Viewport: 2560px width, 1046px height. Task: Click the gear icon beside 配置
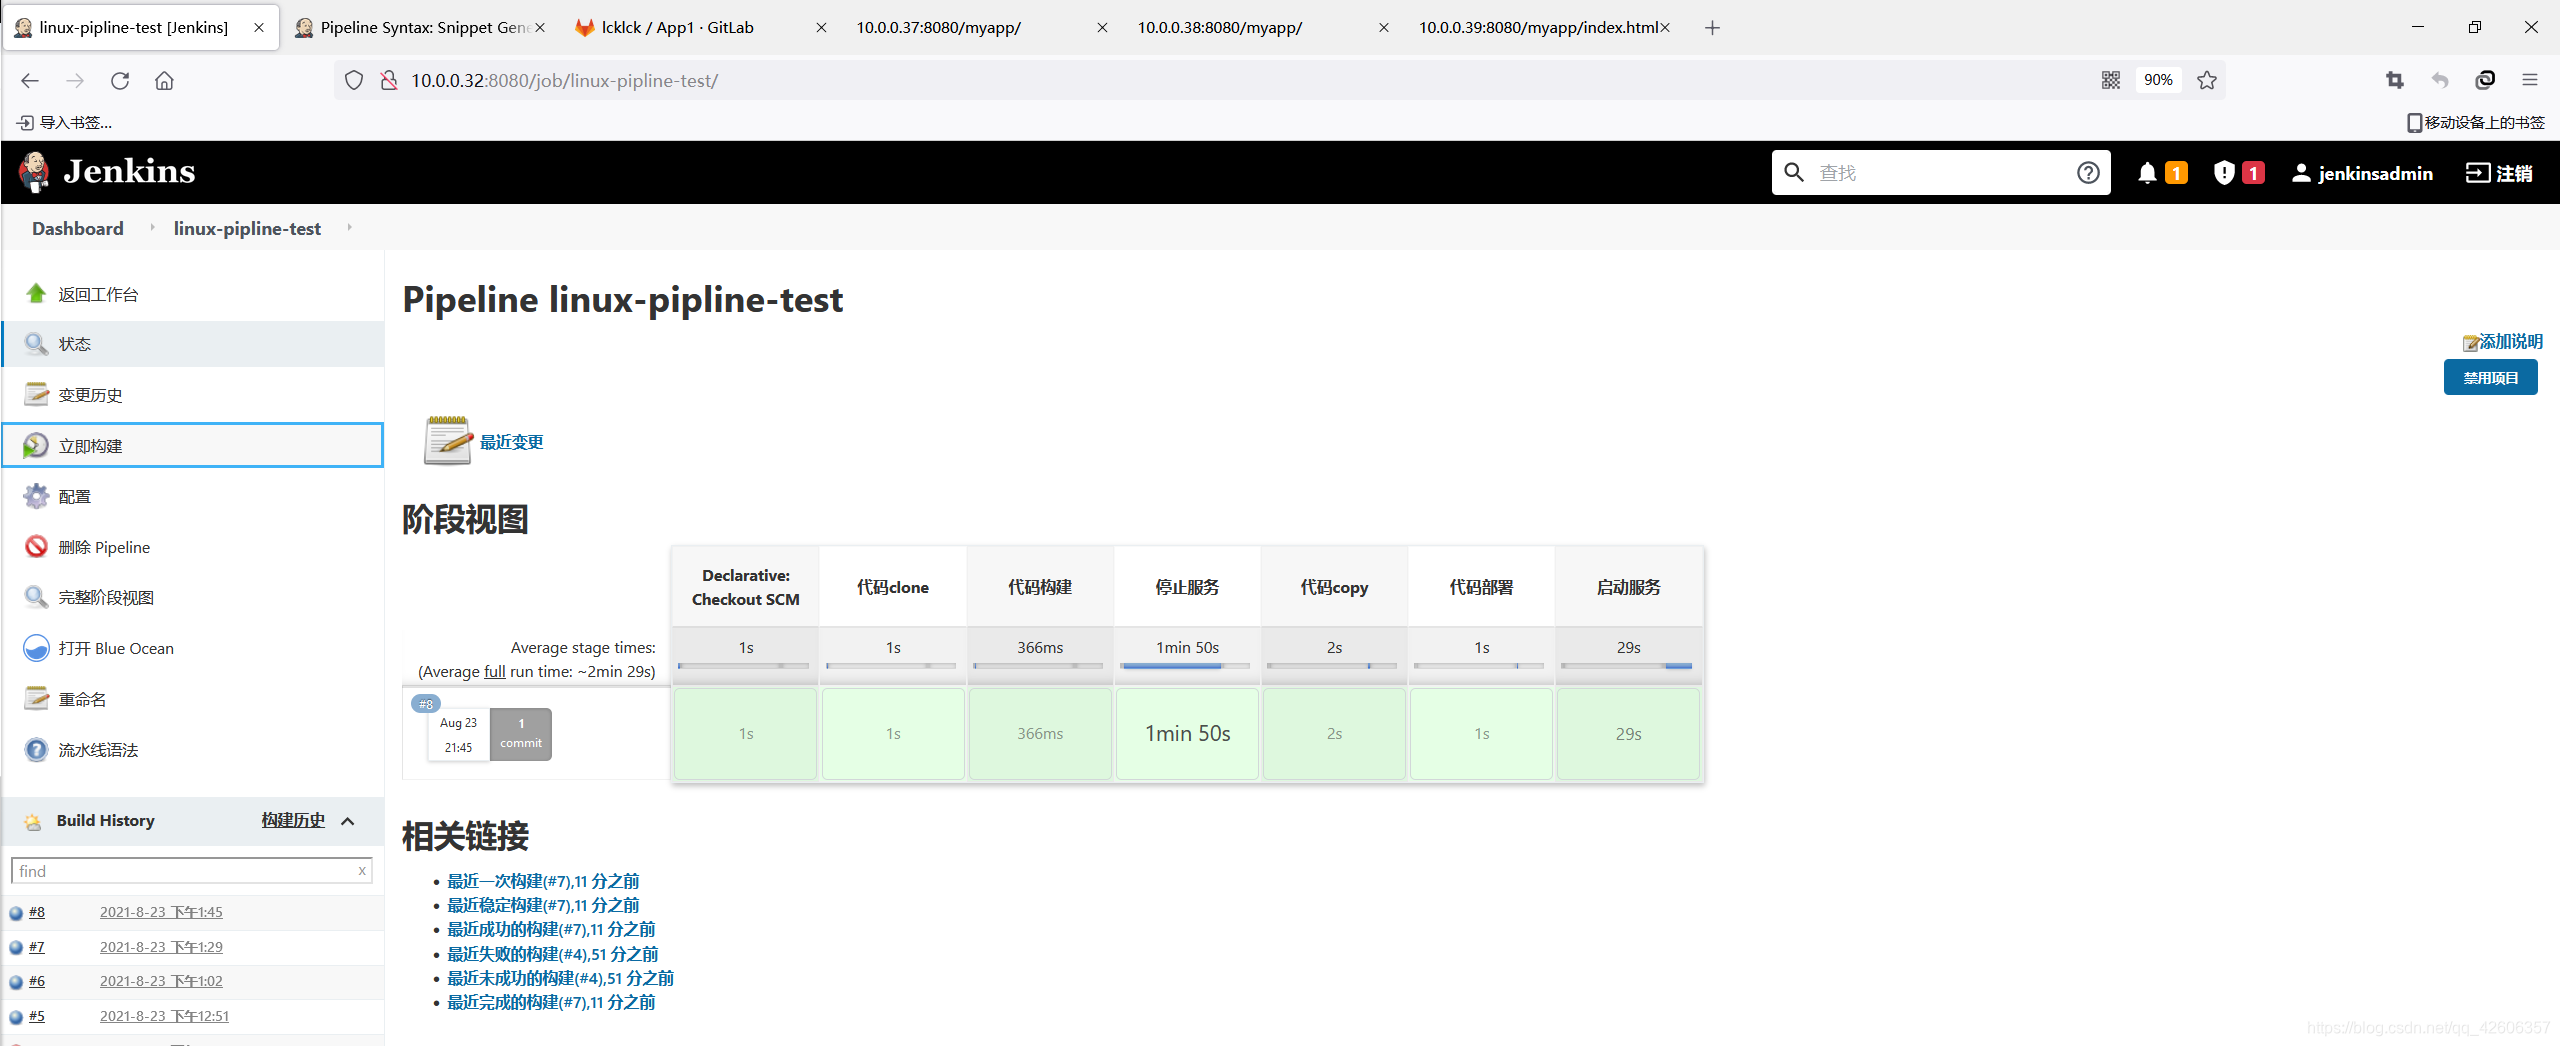[x=36, y=496]
